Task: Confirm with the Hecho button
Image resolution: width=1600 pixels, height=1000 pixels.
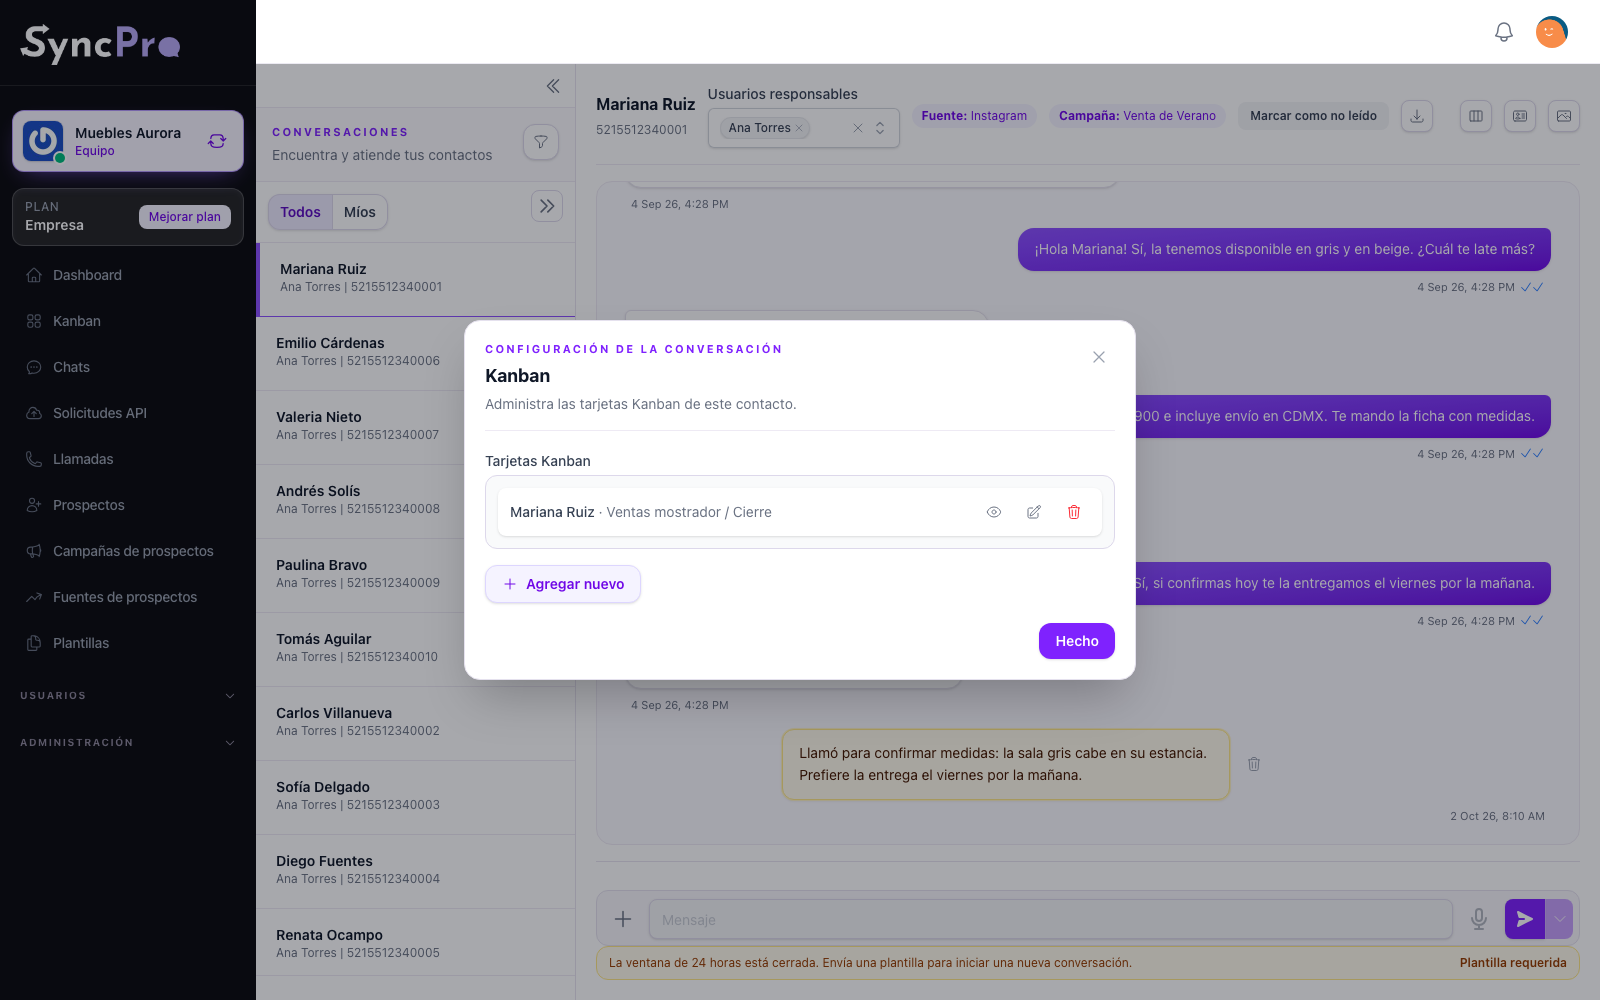Action: click(1076, 641)
